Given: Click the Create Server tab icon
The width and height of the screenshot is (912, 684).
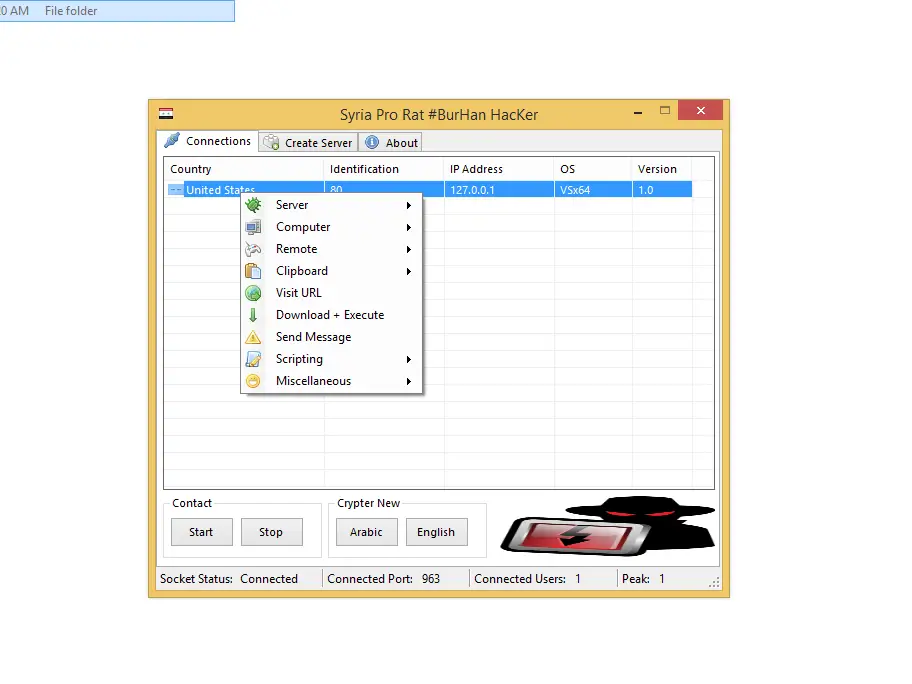Looking at the screenshot, I should coord(271,143).
